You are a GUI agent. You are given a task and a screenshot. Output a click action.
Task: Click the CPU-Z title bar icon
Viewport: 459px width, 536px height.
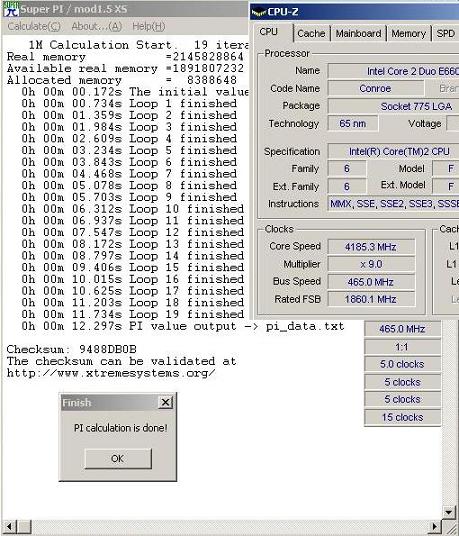tap(259, 12)
